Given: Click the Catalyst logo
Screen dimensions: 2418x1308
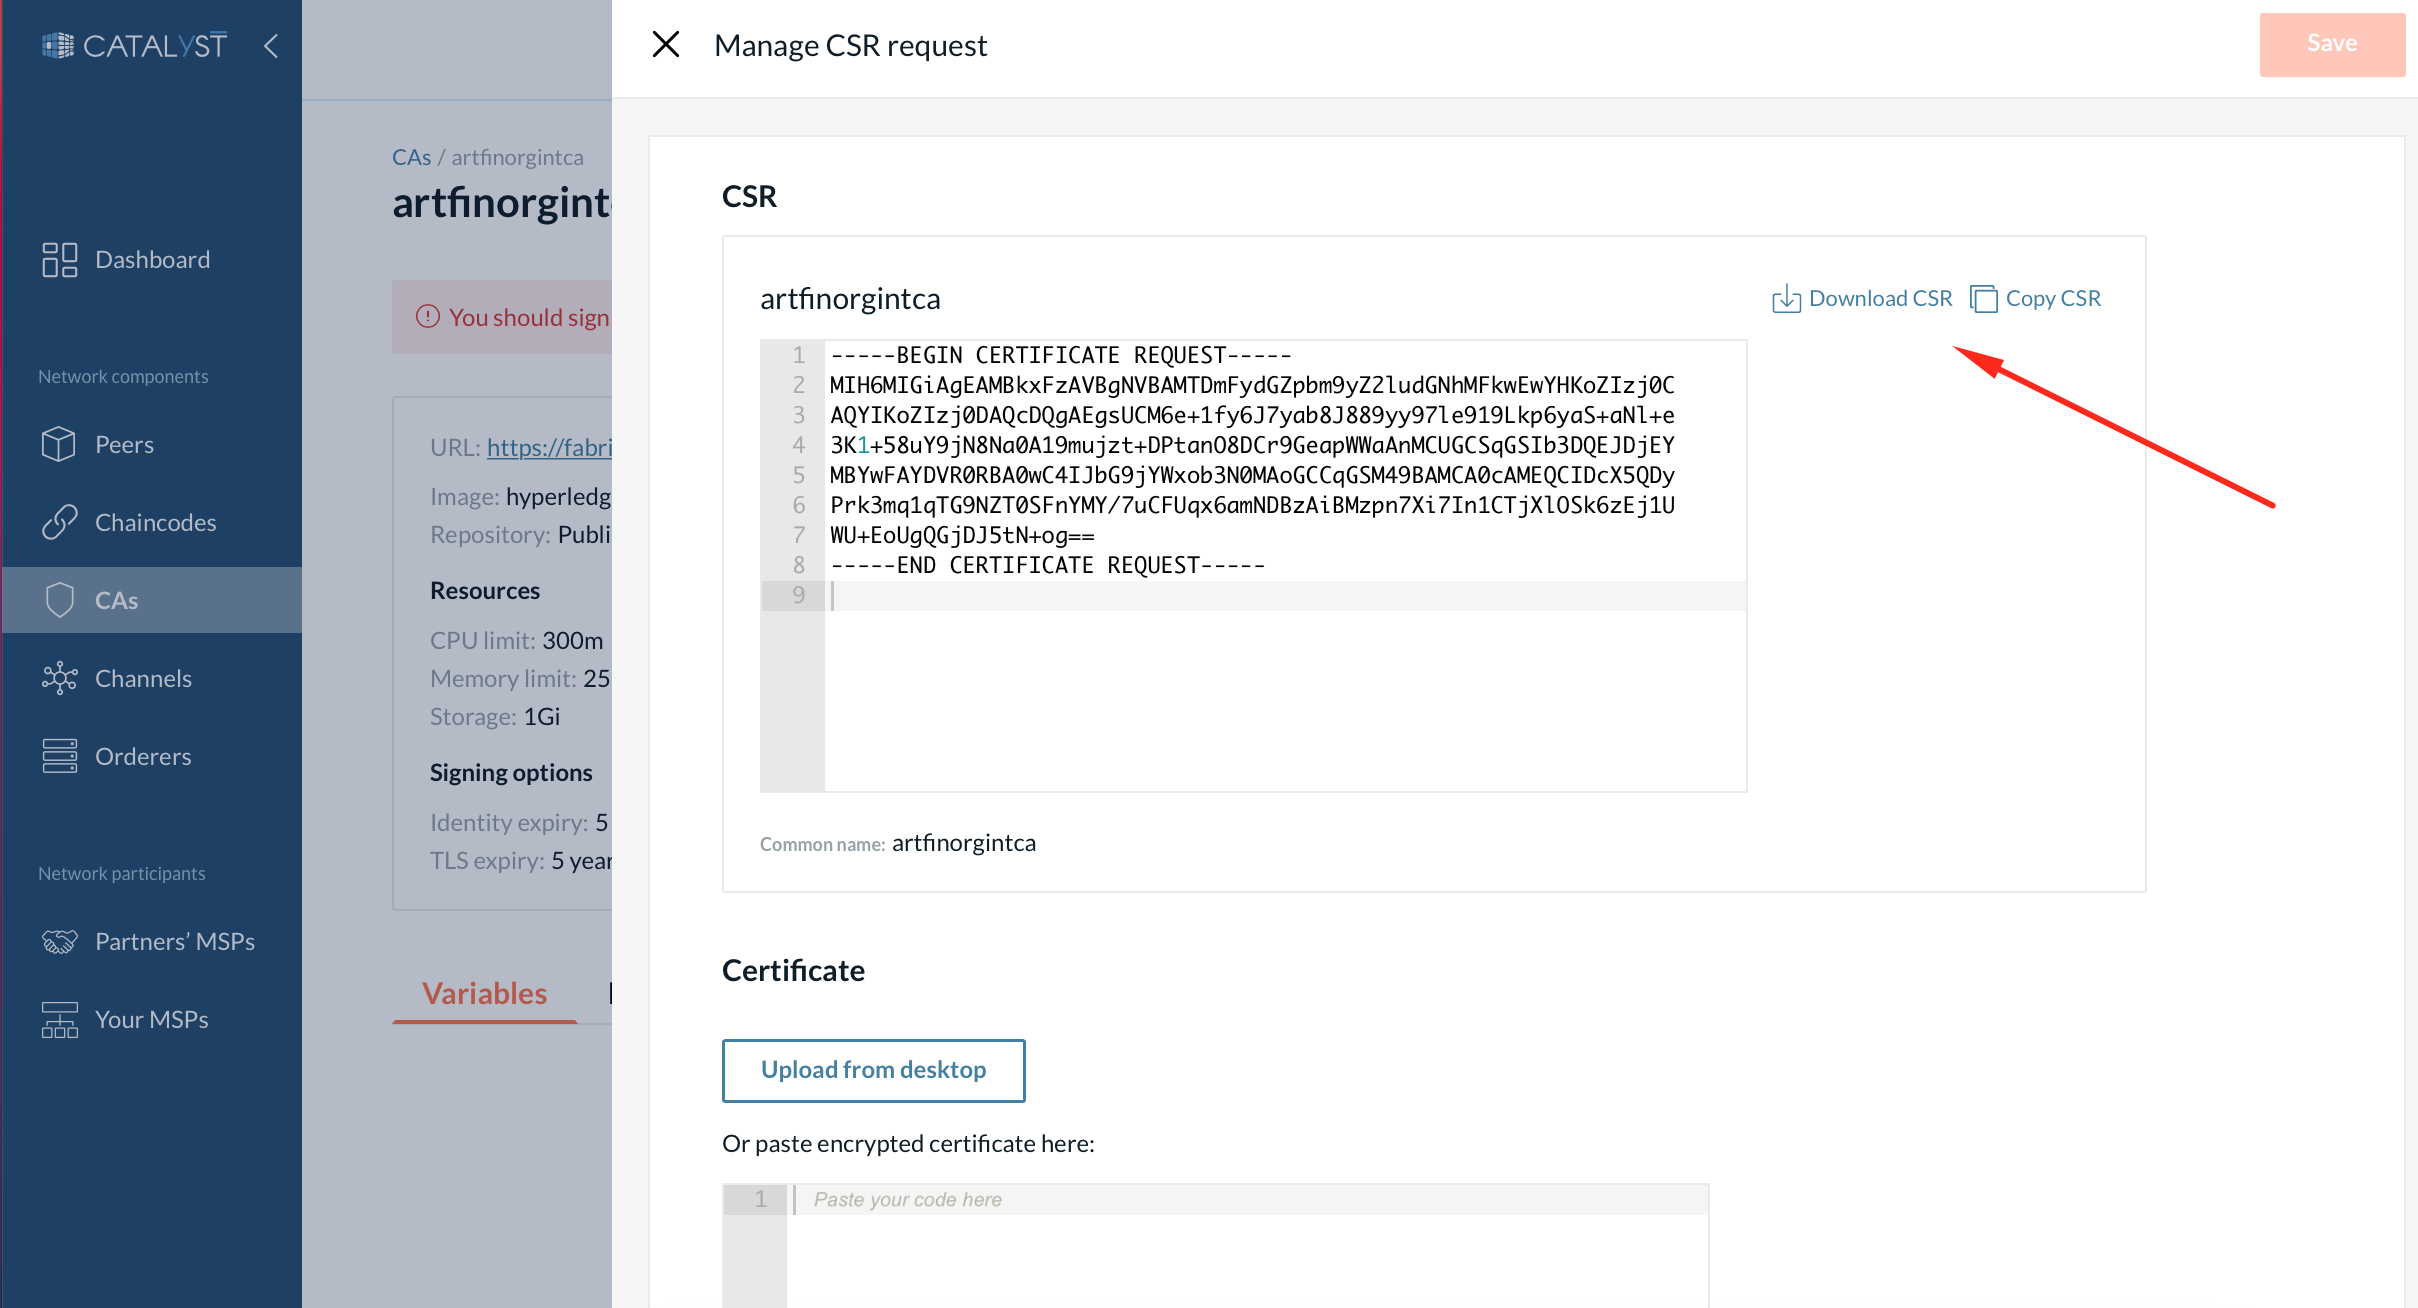Looking at the screenshot, I should point(134,44).
